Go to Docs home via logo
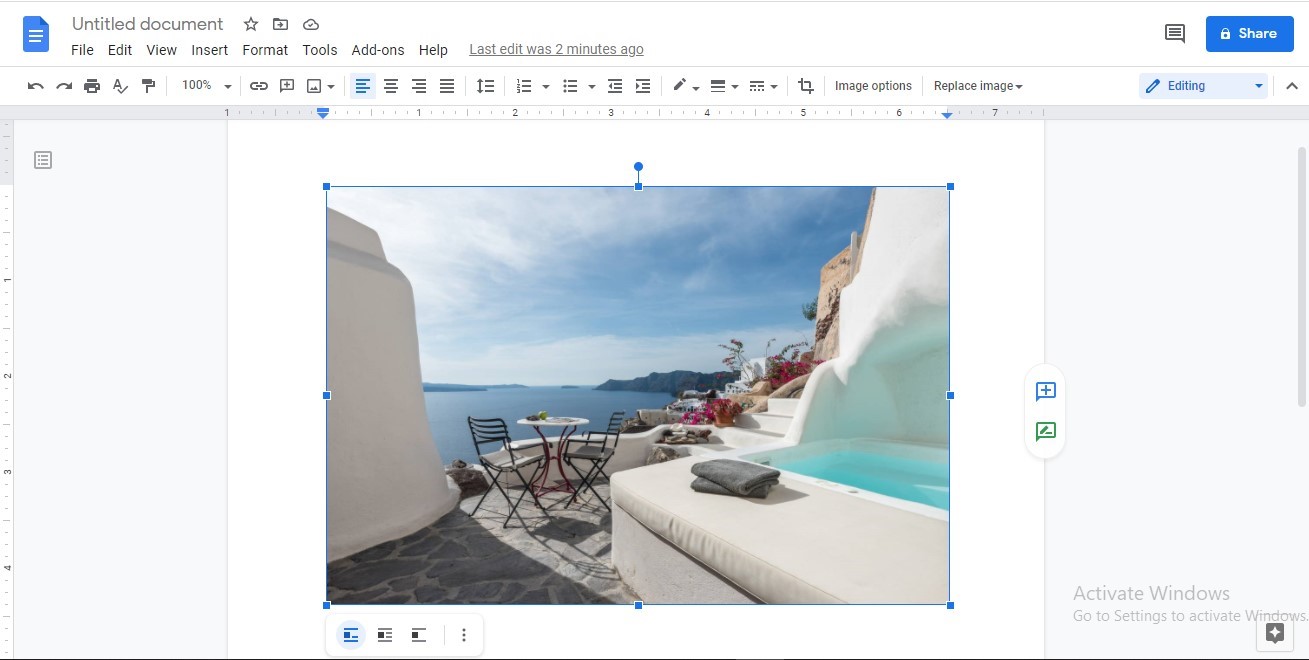 (x=36, y=34)
